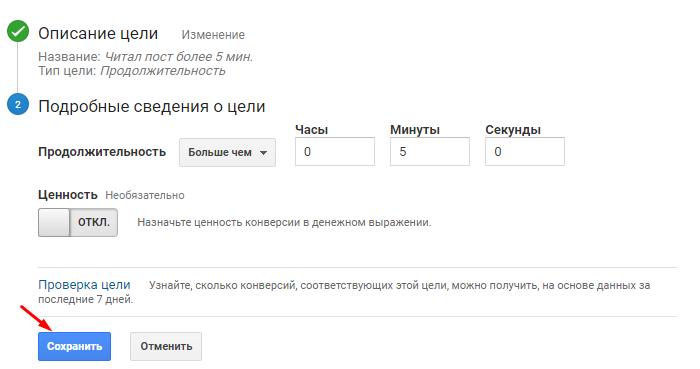Open the 'Больше чем' duration dropdown
700x369 pixels.
tap(227, 152)
